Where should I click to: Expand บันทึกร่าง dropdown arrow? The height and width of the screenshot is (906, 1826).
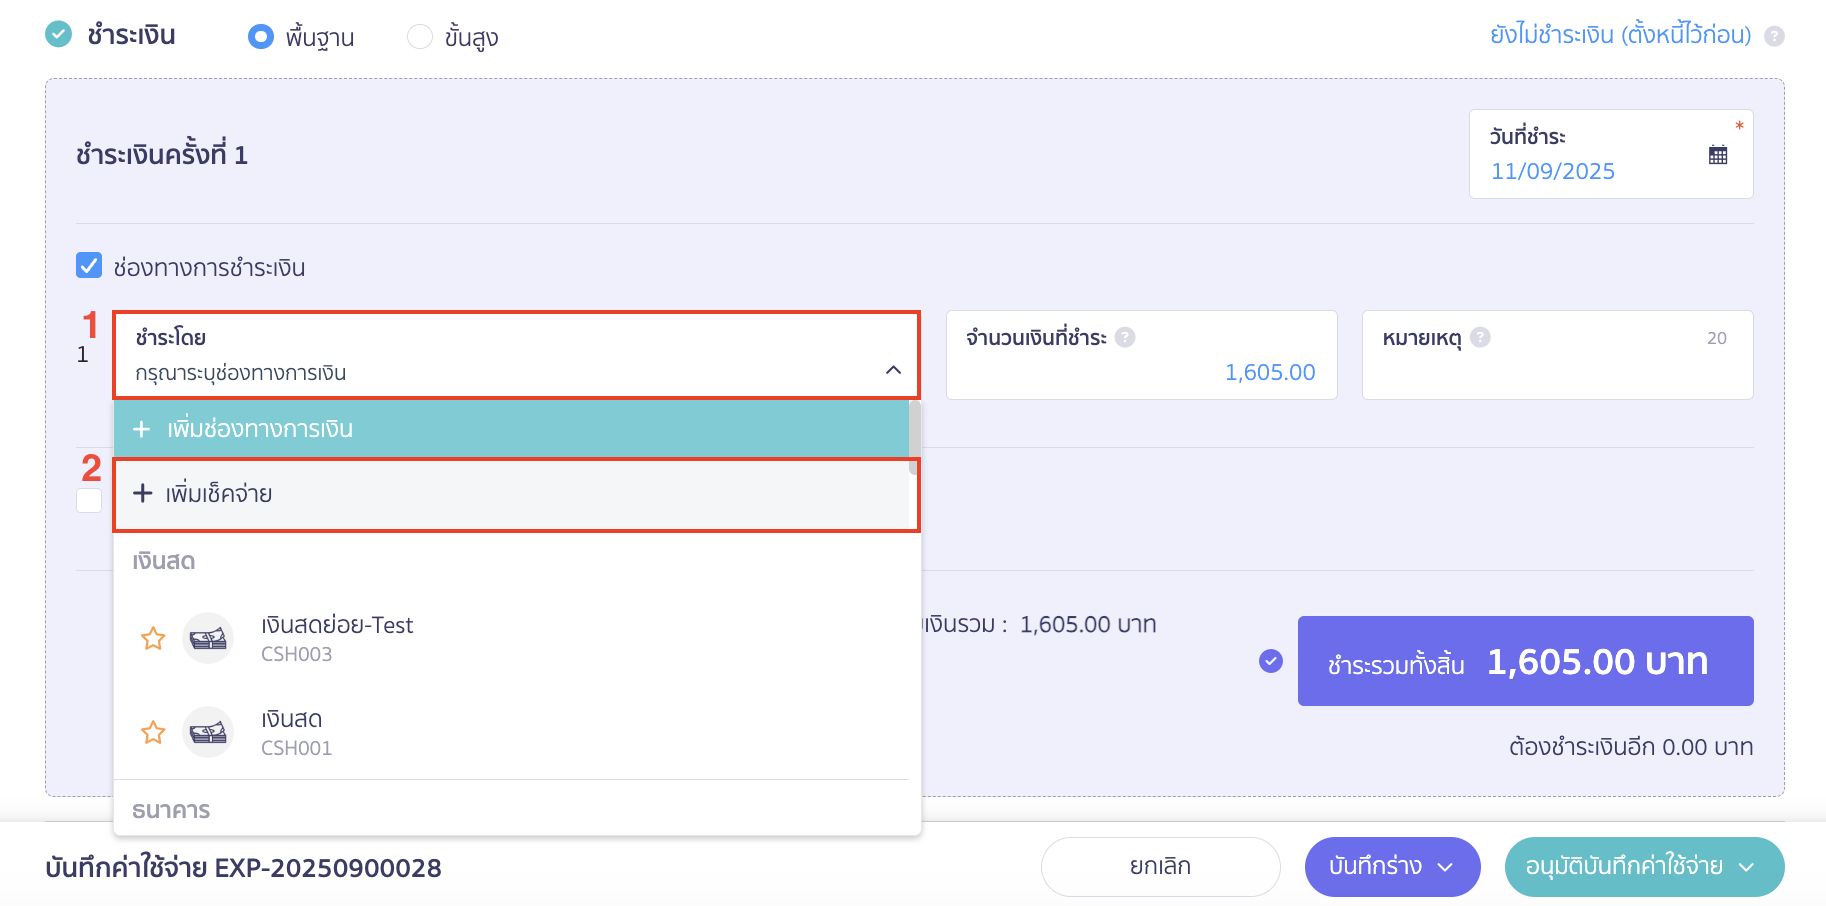tap(1445, 867)
